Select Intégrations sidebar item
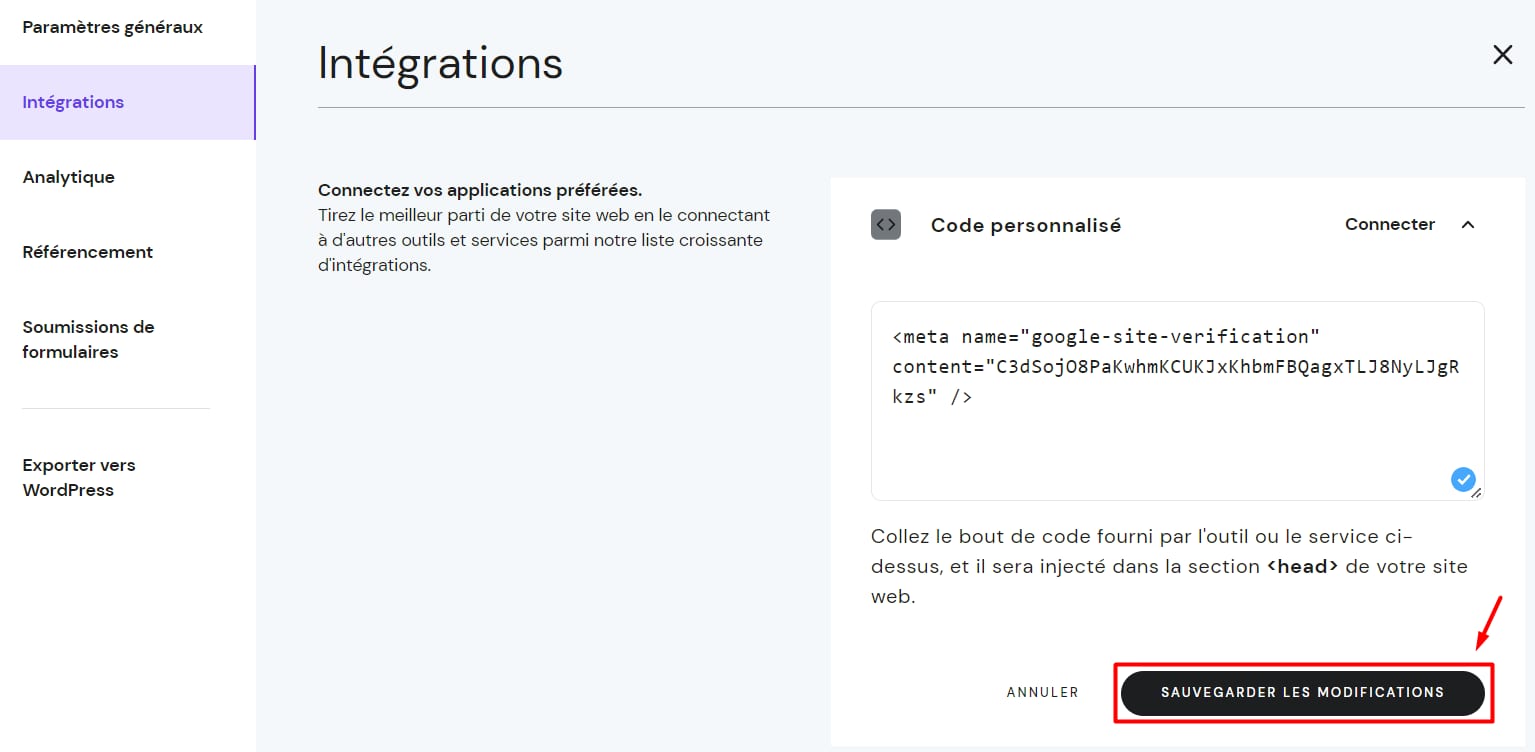 pyautogui.click(x=73, y=102)
